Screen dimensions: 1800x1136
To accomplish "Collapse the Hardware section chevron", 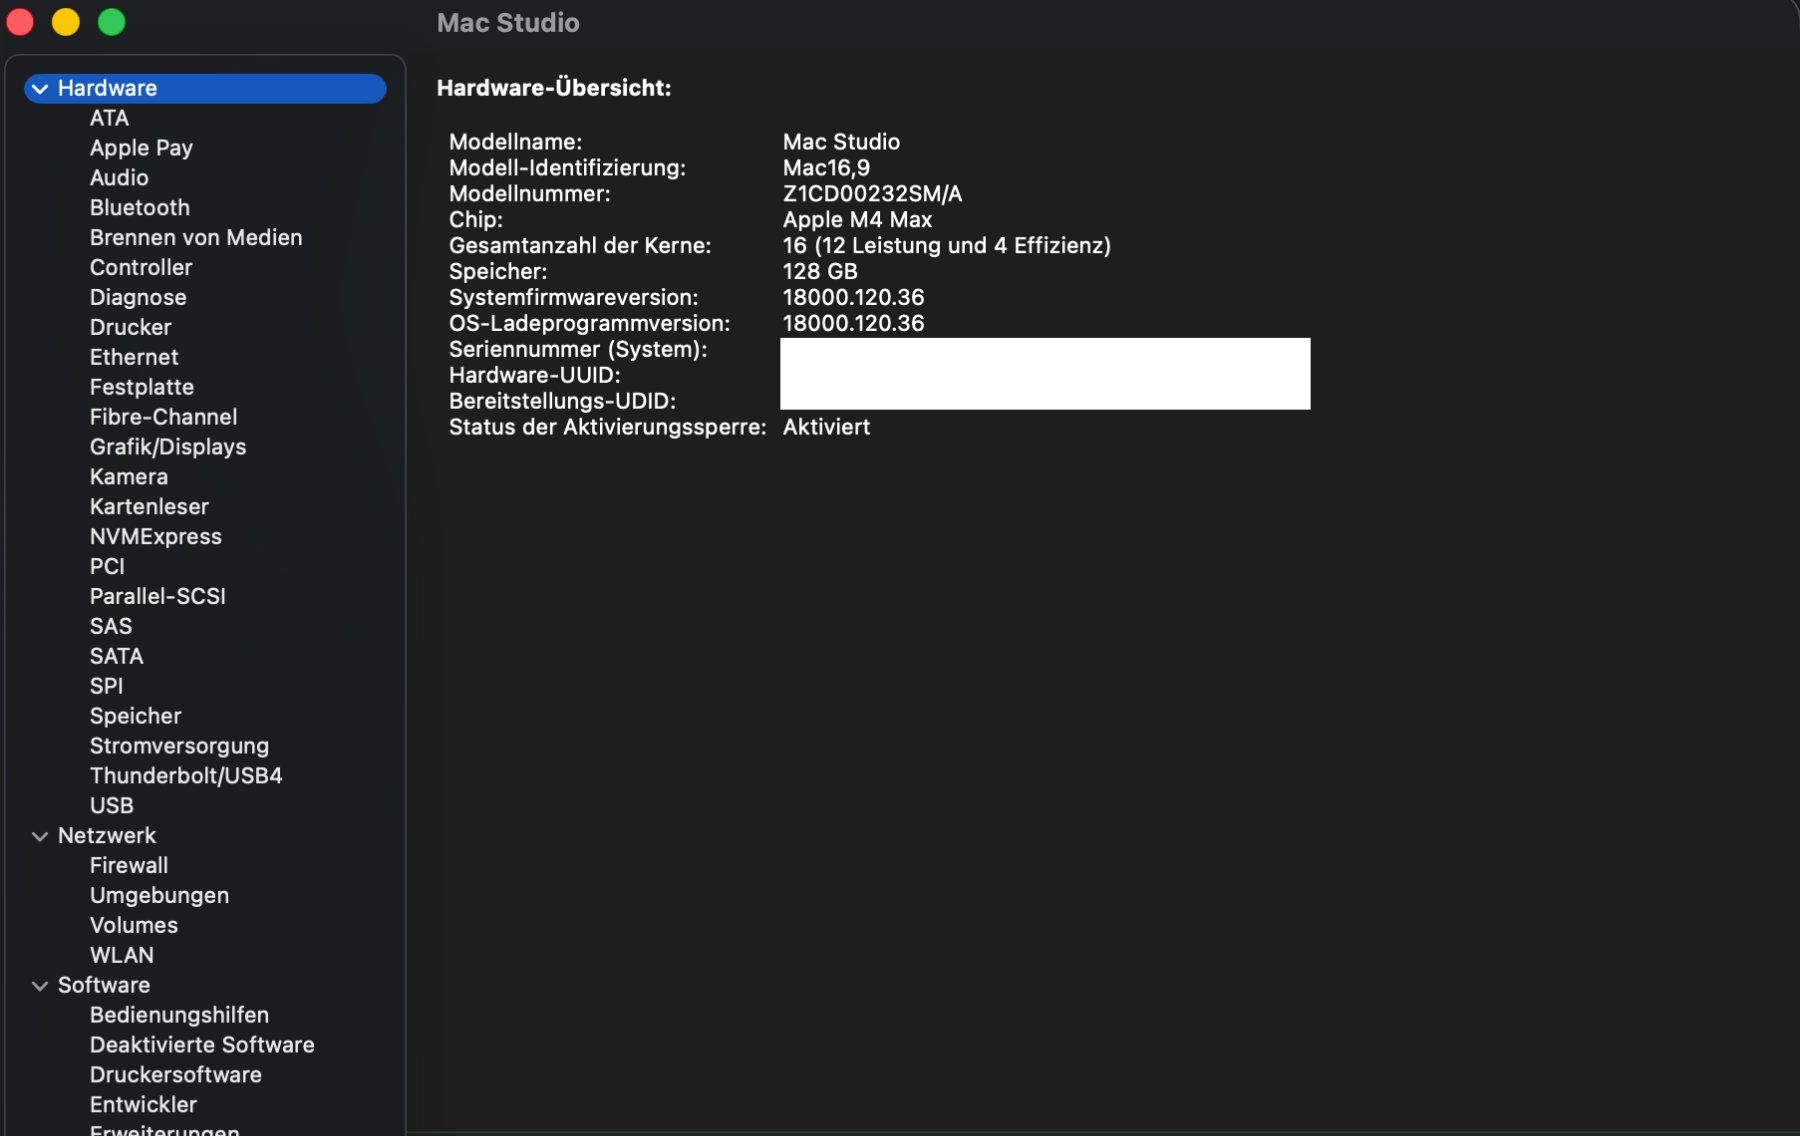I will (40, 89).
